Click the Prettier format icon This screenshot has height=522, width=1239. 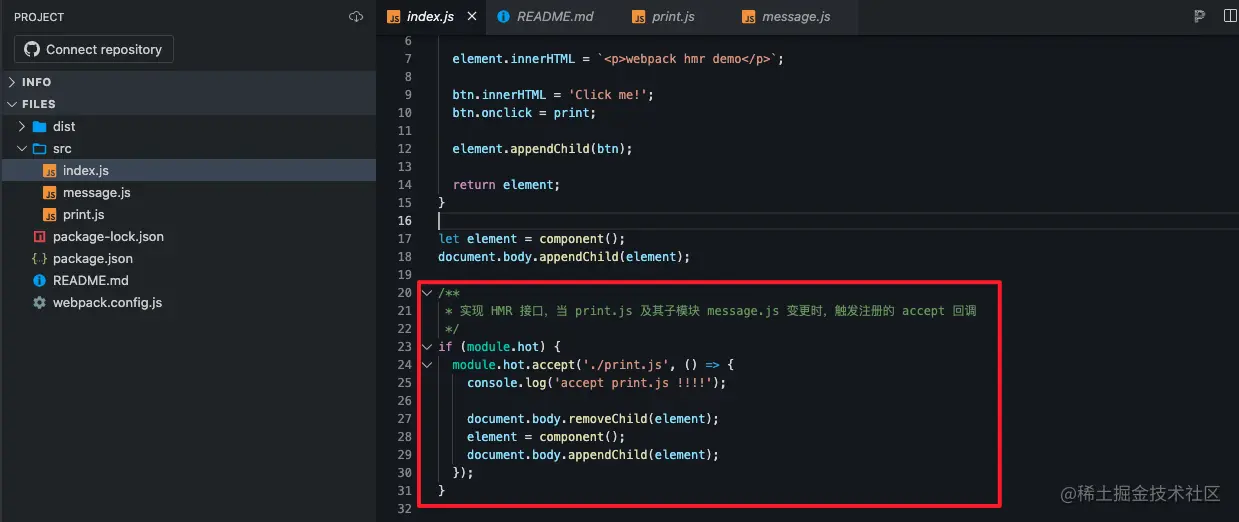pyautogui.click(x=1199, y=16)
